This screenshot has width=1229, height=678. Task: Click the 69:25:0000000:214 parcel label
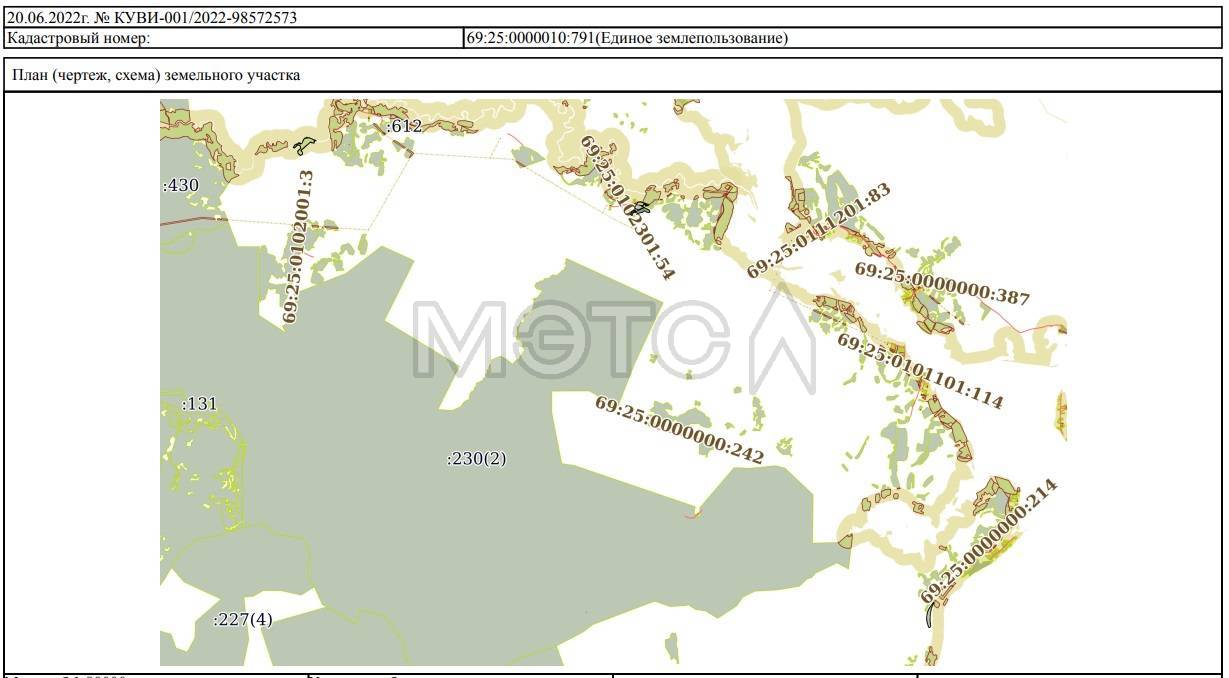pyautogui.click(x=989, y=541)
